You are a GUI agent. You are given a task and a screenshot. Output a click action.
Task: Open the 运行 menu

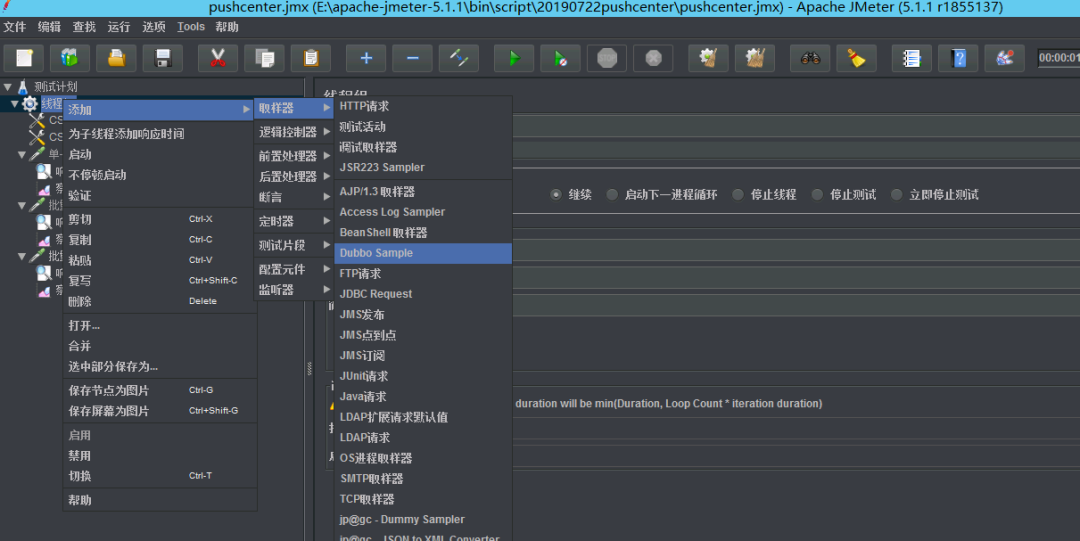(118, 27)
